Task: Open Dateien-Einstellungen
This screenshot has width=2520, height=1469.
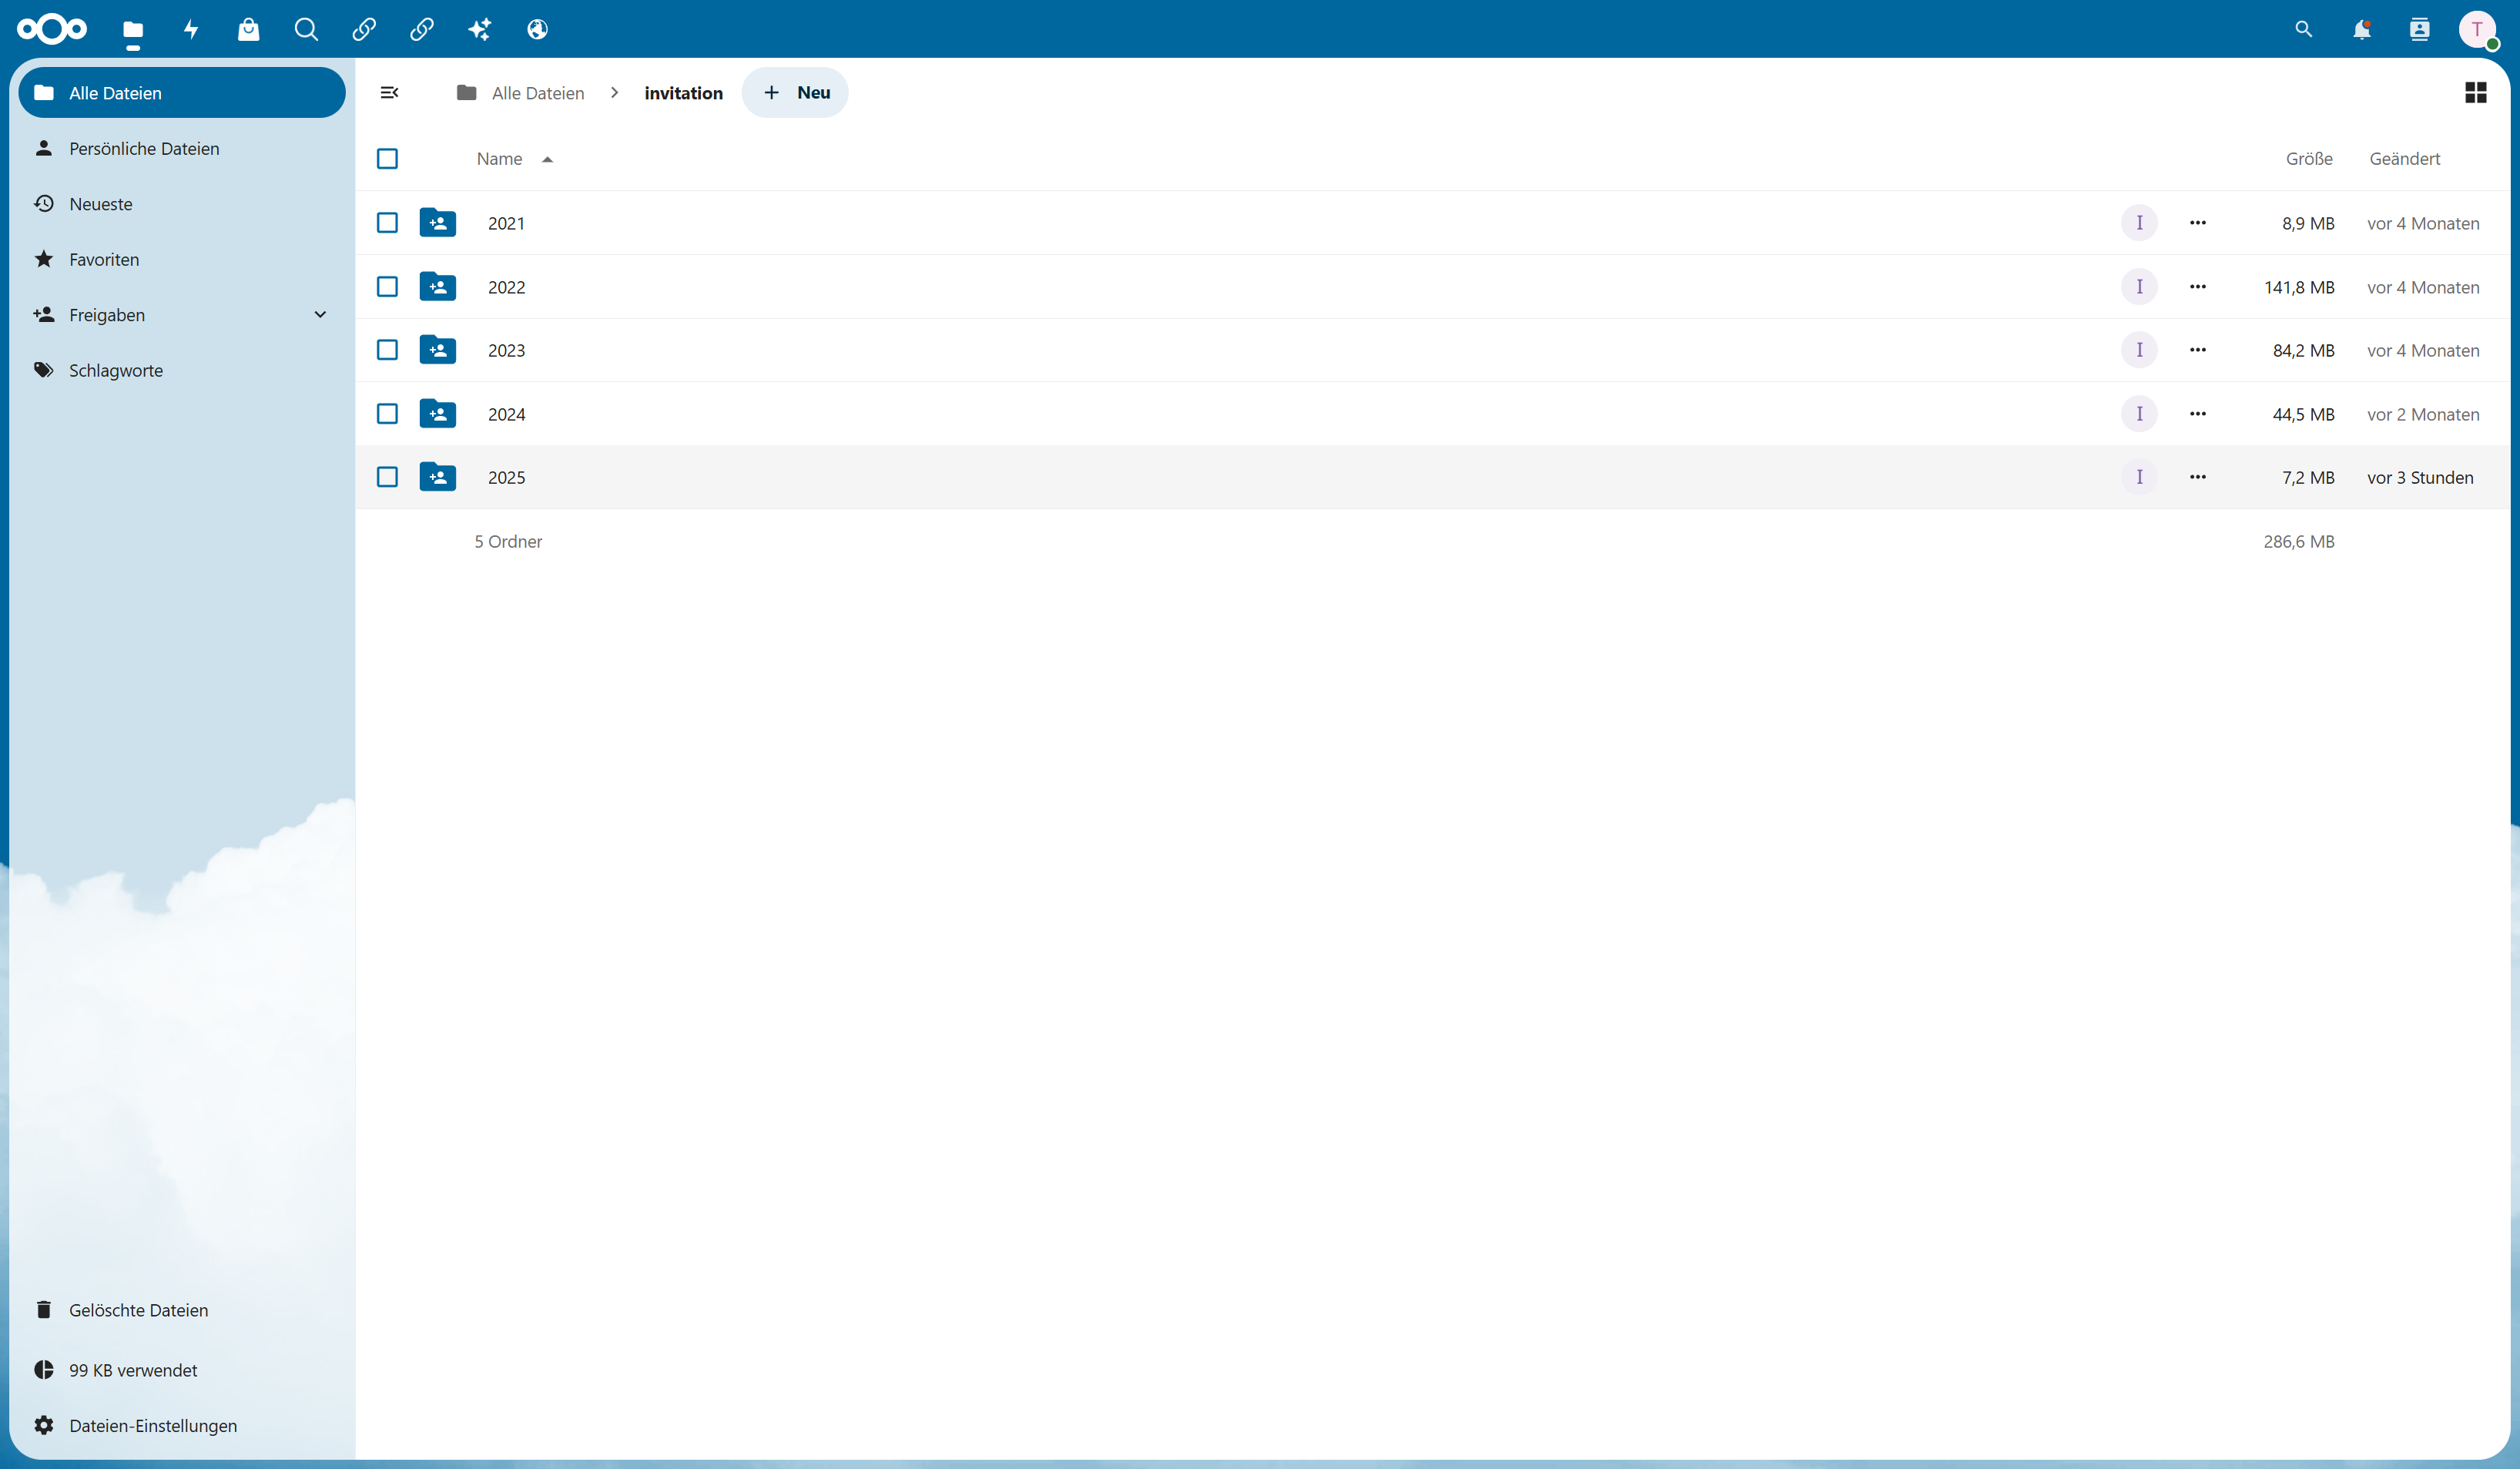Action: pos(182,1425)
